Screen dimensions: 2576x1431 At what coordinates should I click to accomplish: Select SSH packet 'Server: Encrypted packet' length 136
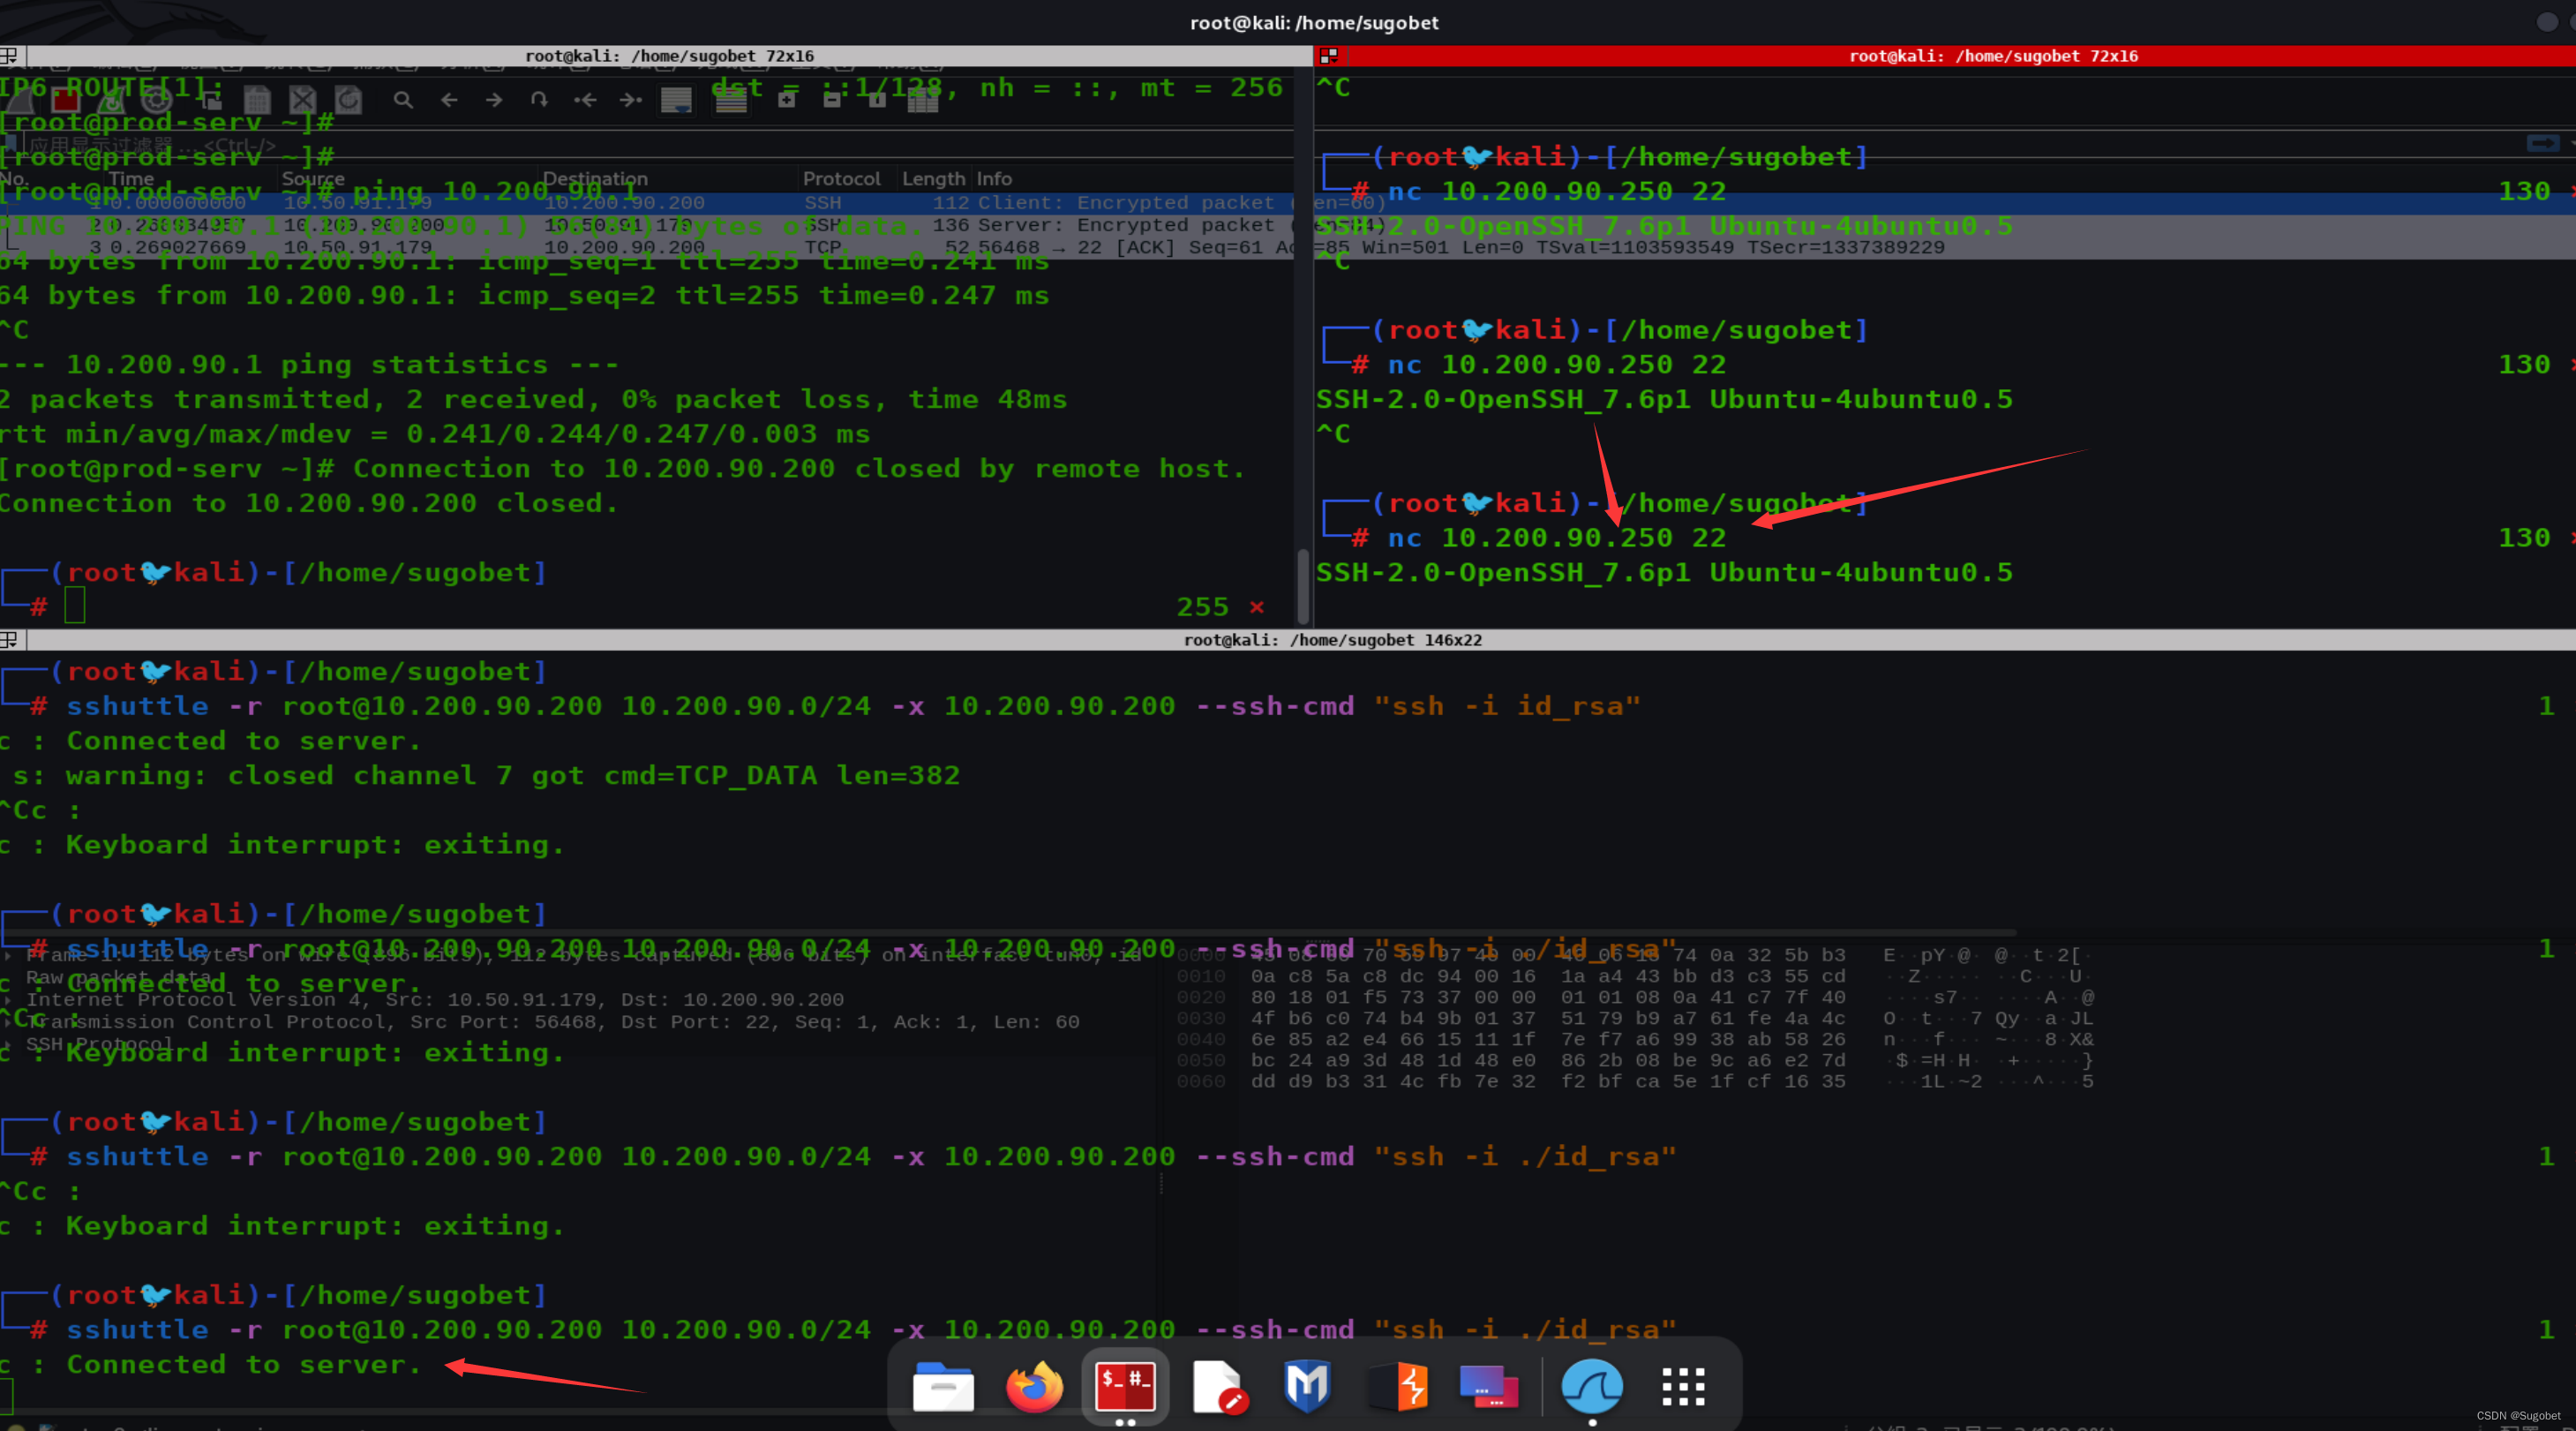tap(1288, 225)
